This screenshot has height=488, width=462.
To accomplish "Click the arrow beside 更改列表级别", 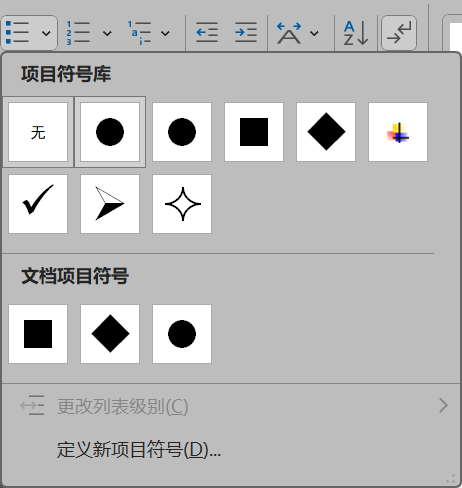I will 443,406.
